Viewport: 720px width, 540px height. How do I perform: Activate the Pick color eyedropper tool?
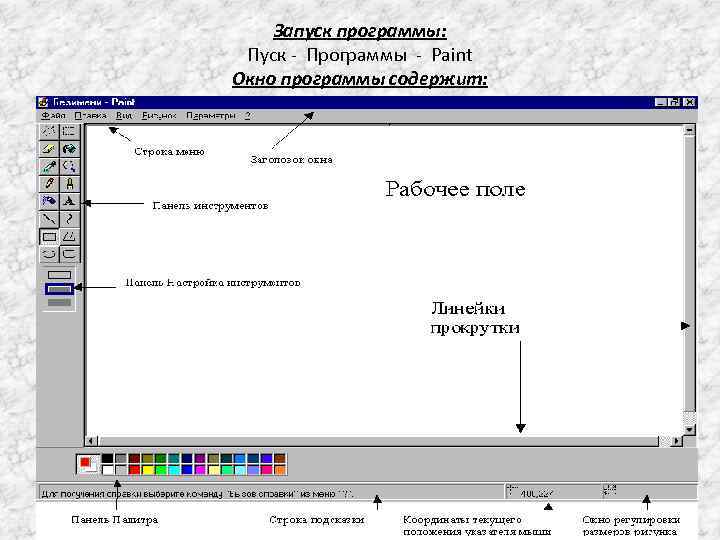49,166
